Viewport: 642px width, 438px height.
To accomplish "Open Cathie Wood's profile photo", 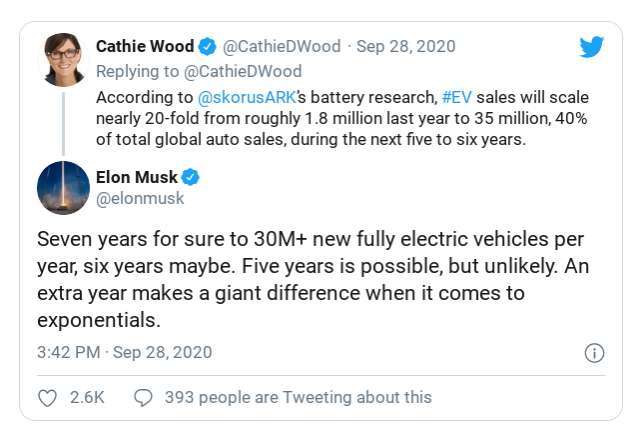I will (x=63, y=59).
